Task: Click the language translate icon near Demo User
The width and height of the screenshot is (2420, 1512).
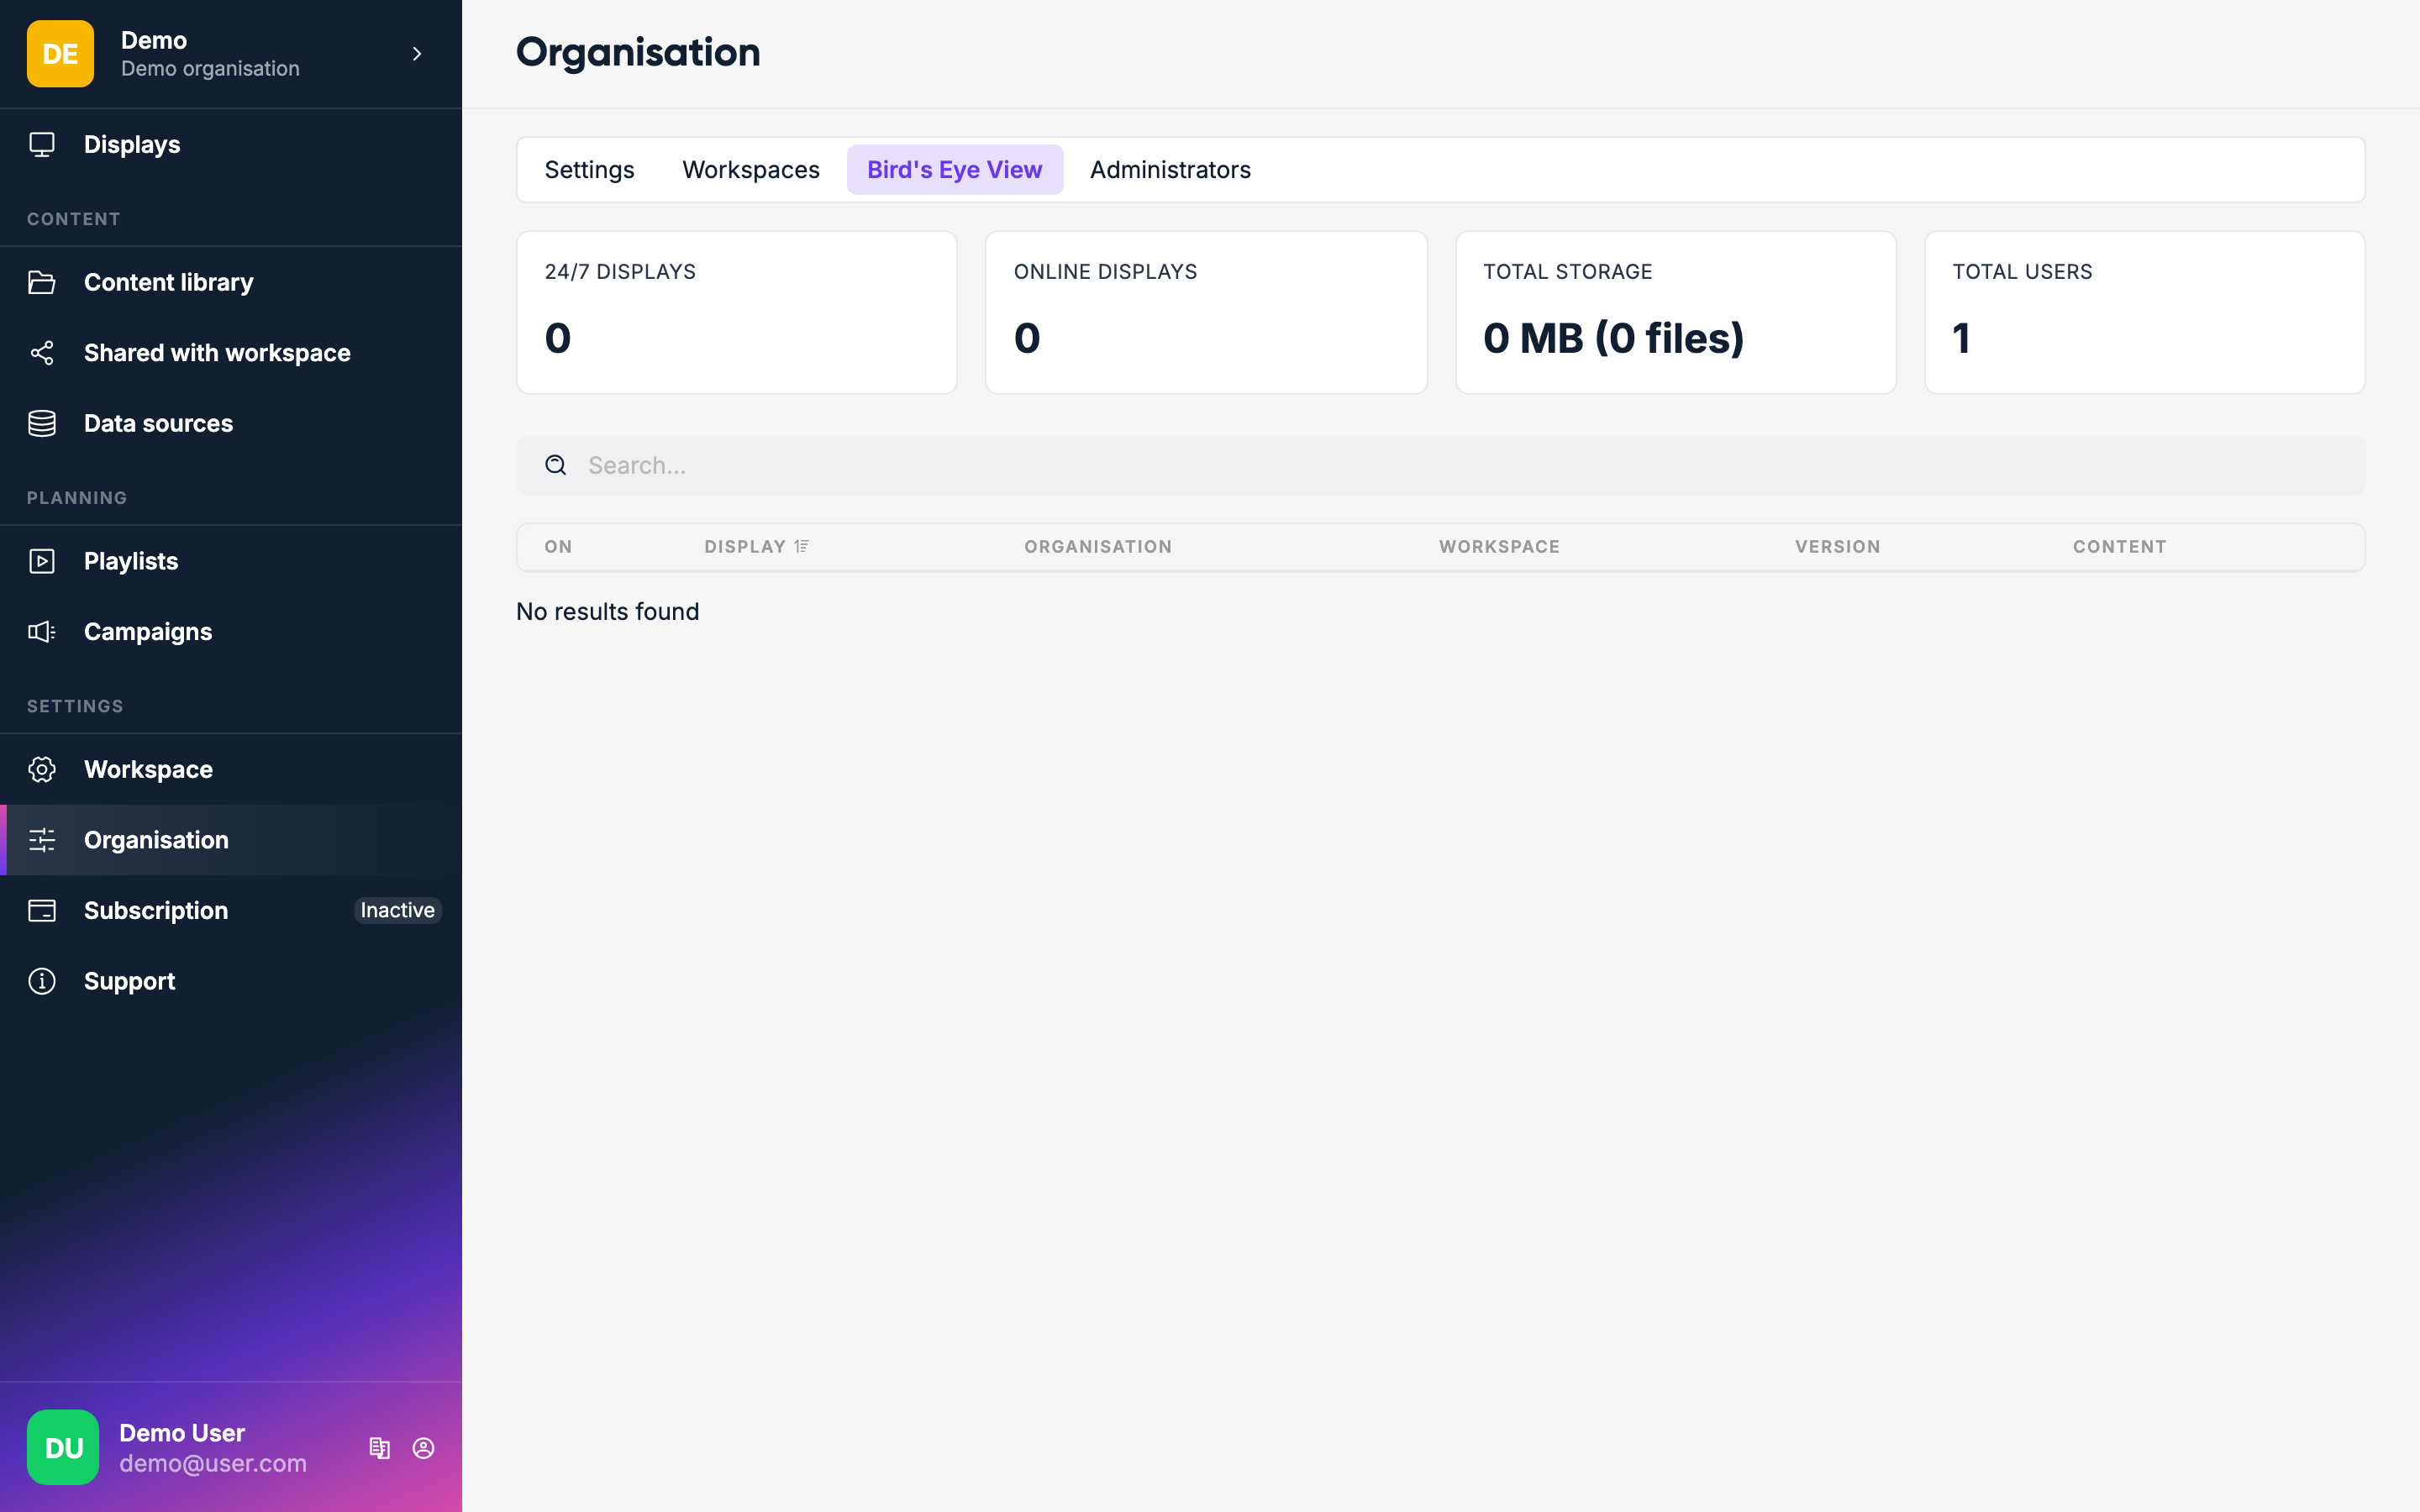Action: (379, 1448)
